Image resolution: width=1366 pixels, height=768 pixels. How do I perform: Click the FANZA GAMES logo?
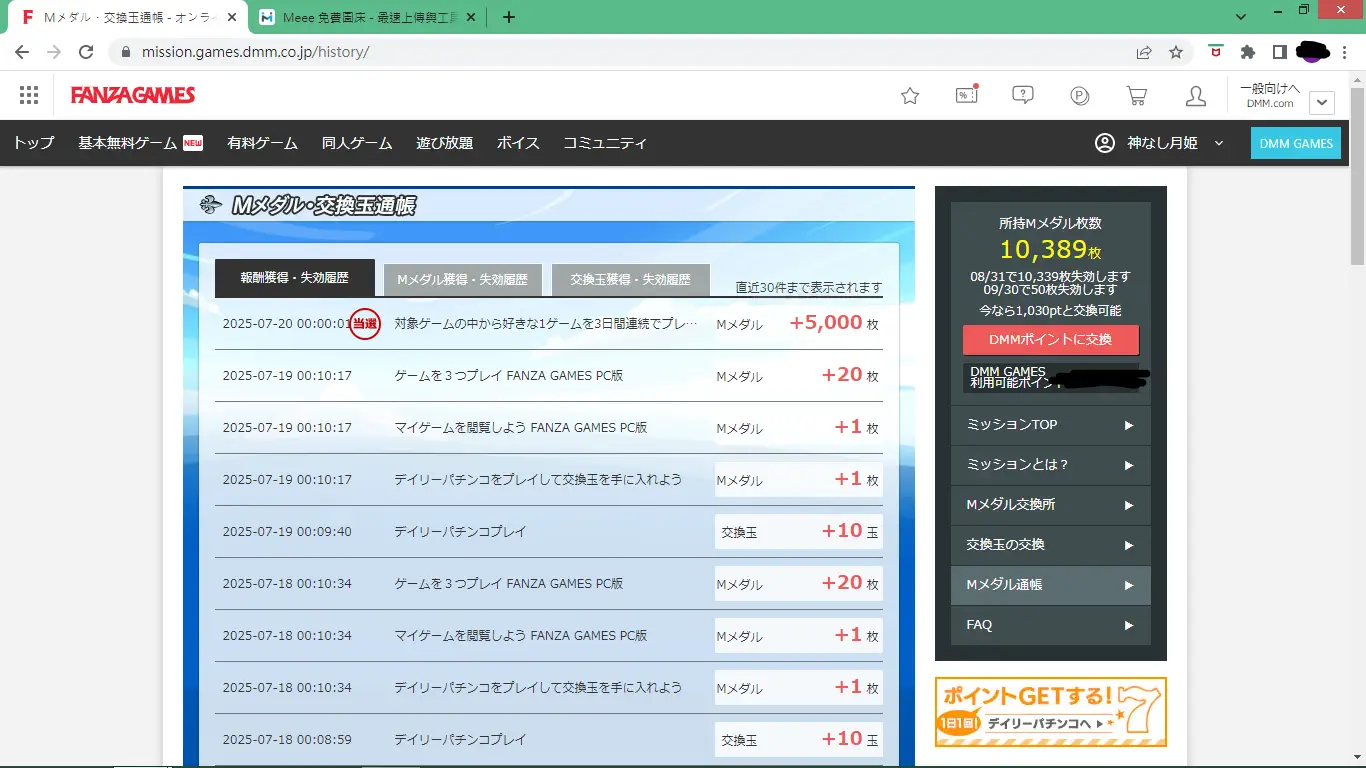pos(133,95)
